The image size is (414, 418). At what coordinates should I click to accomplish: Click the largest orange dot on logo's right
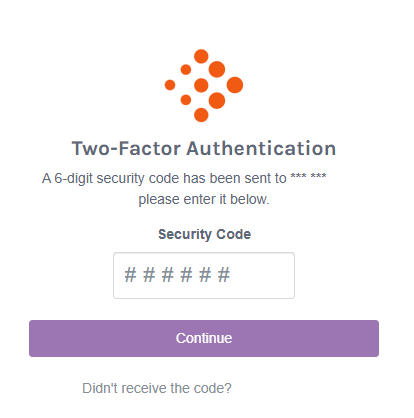[235, 85]
